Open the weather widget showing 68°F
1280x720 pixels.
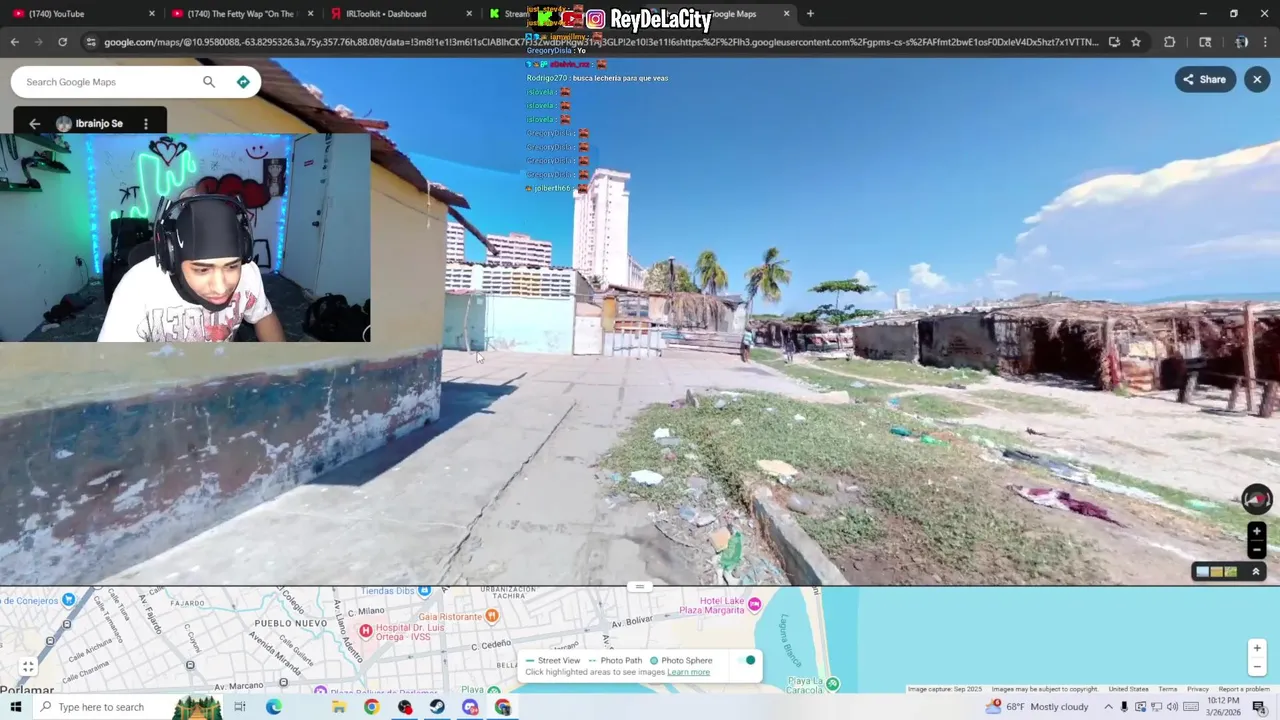[1037, 707]
